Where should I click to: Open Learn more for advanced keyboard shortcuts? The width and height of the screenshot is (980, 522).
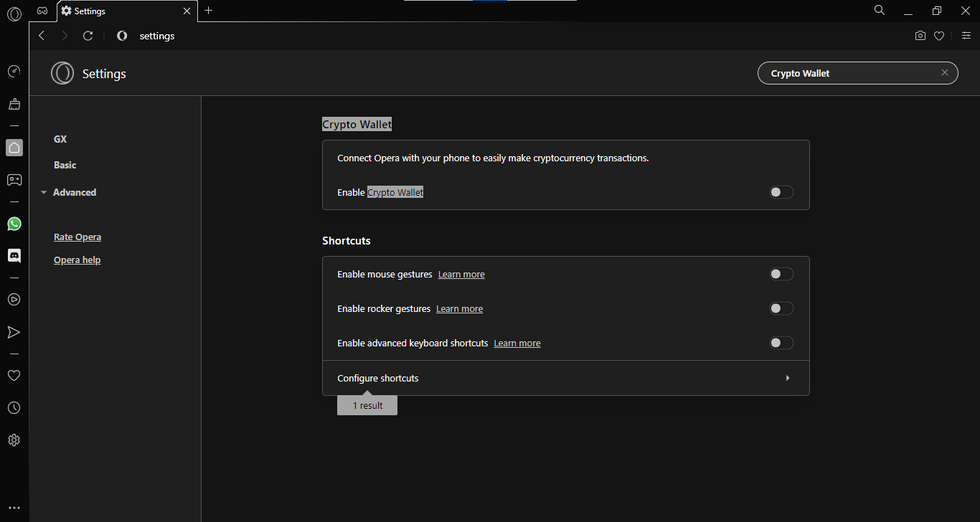pyautogui.click(x=517, y=343)
